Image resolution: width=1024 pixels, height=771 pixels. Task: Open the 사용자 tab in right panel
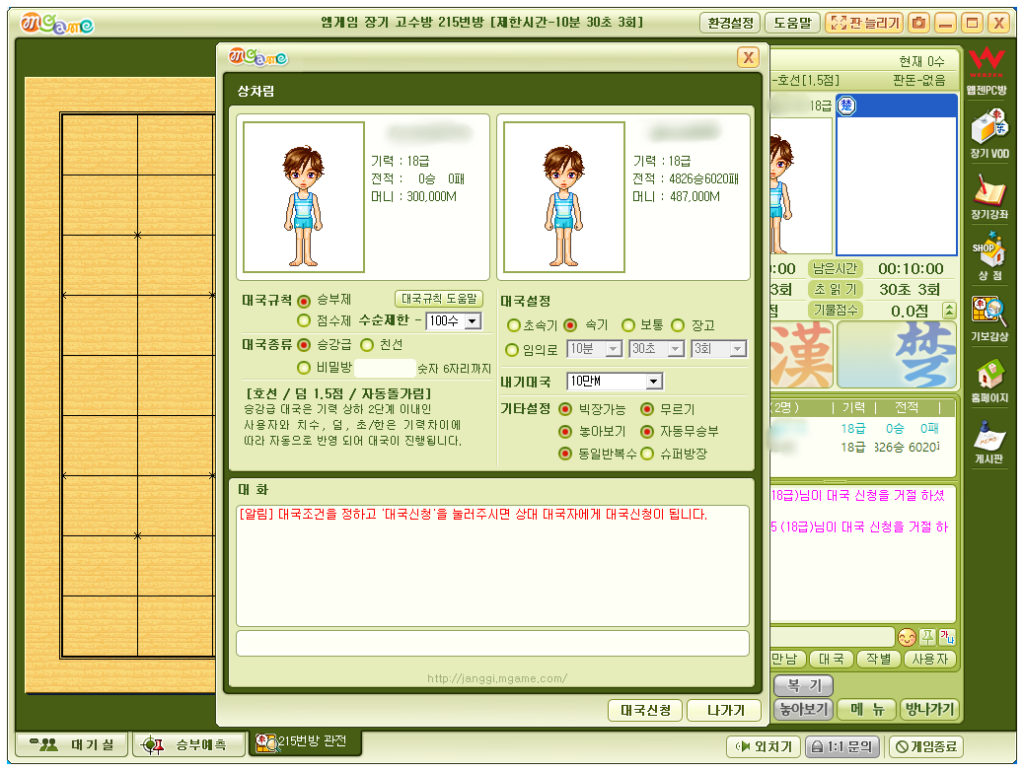(930, 659)
